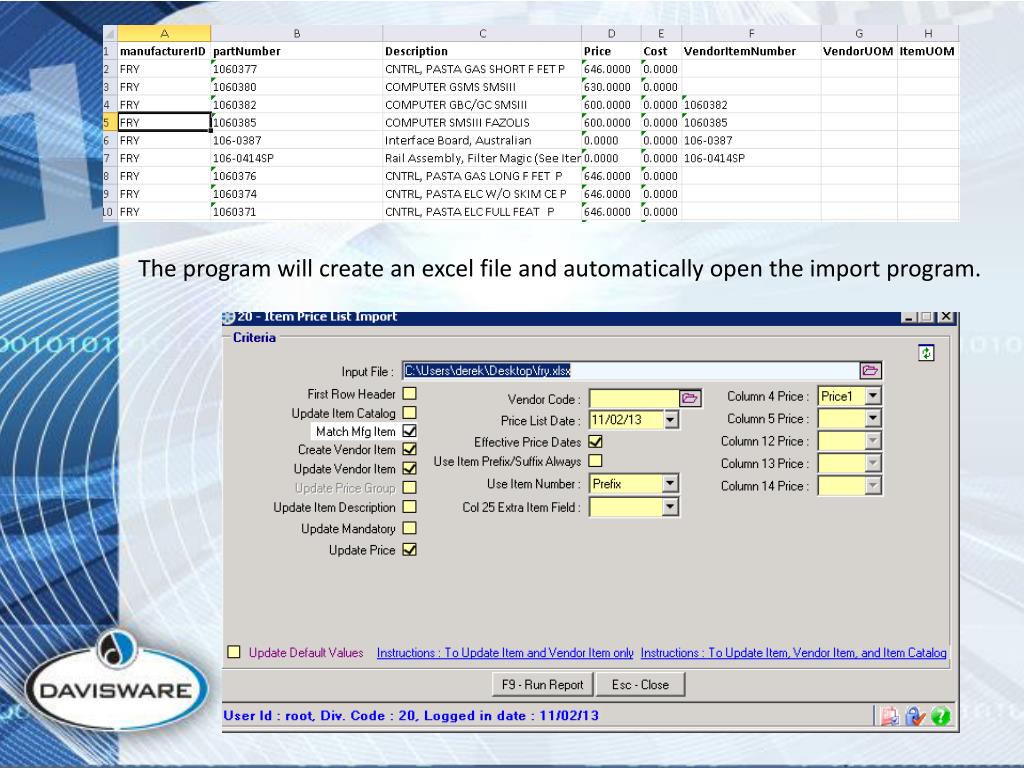Open the Use Item Number dropdown
The width and height of the screenshot is (1024, 768).
click(x=670, y=484)
